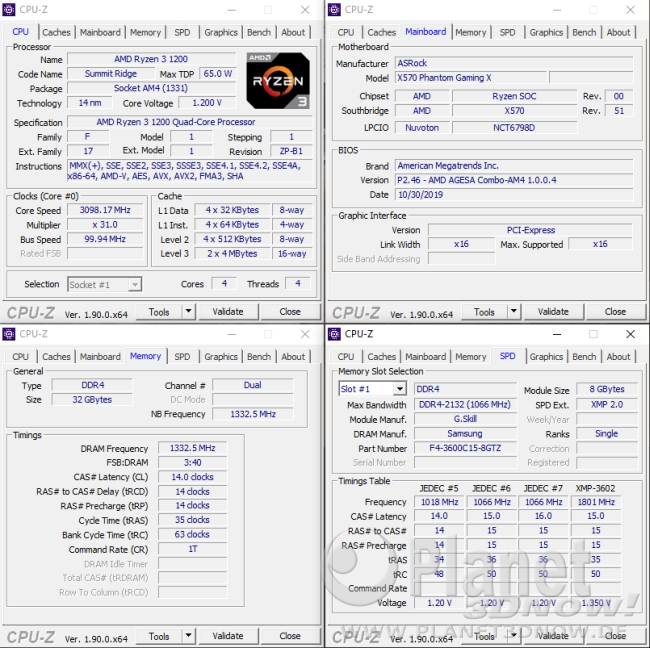Click the '3:40' FSB:DRAM value
Screen dimensions: 650x648
point(192,462)
